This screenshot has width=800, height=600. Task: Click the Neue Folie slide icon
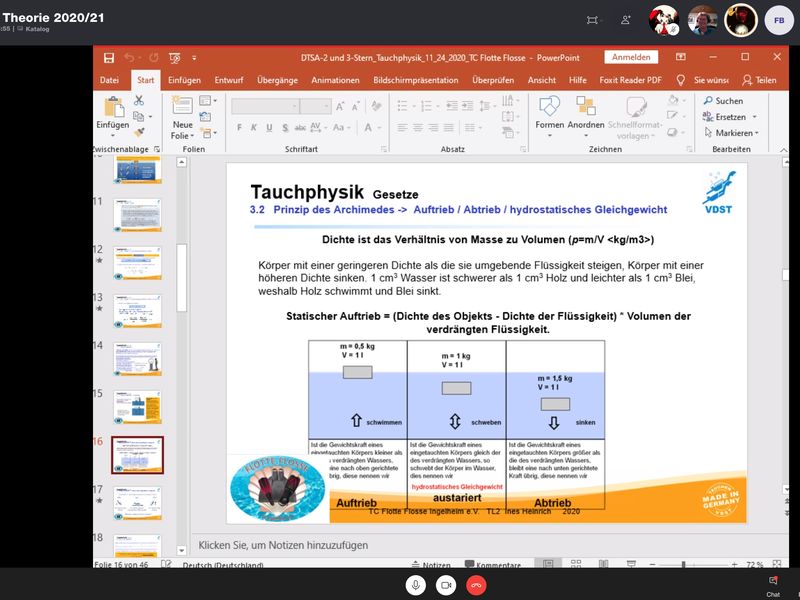click(182, 106)
